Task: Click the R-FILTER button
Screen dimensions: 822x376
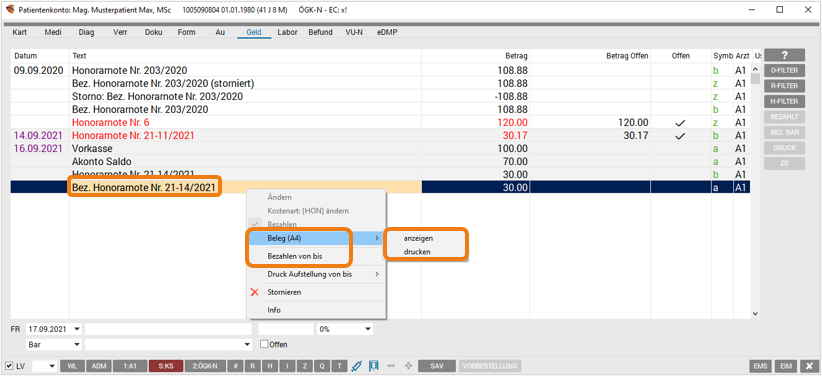Action: coord(784,86)
